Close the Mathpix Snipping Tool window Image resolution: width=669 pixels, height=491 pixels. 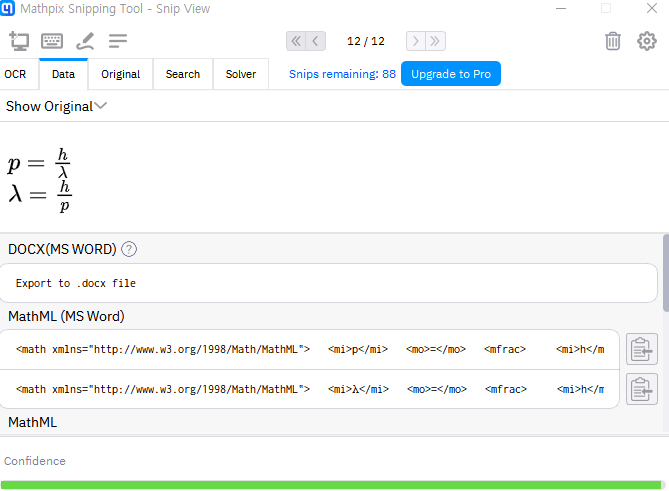coord(652,8)
